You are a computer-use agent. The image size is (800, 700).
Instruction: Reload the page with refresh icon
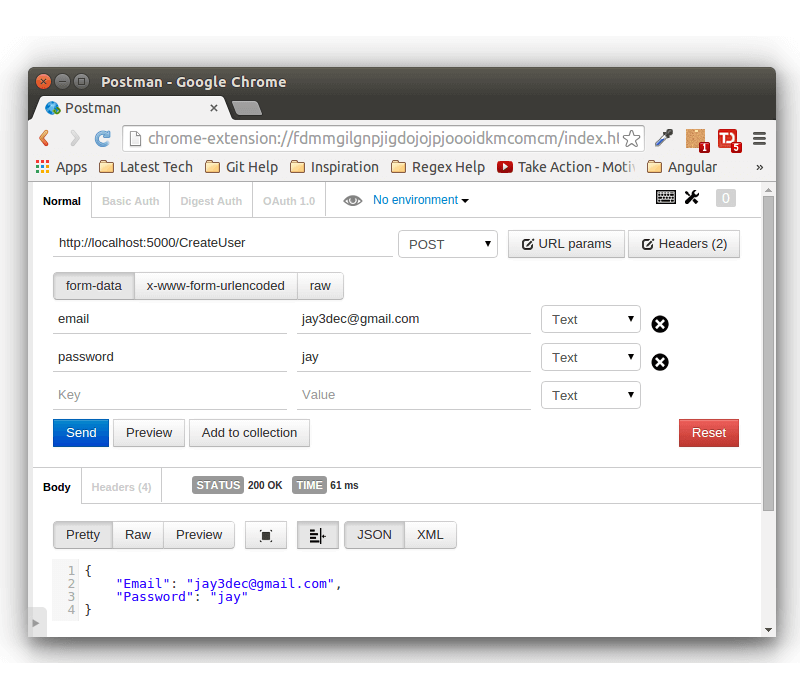pyautogui.click(x=103, y=138)
